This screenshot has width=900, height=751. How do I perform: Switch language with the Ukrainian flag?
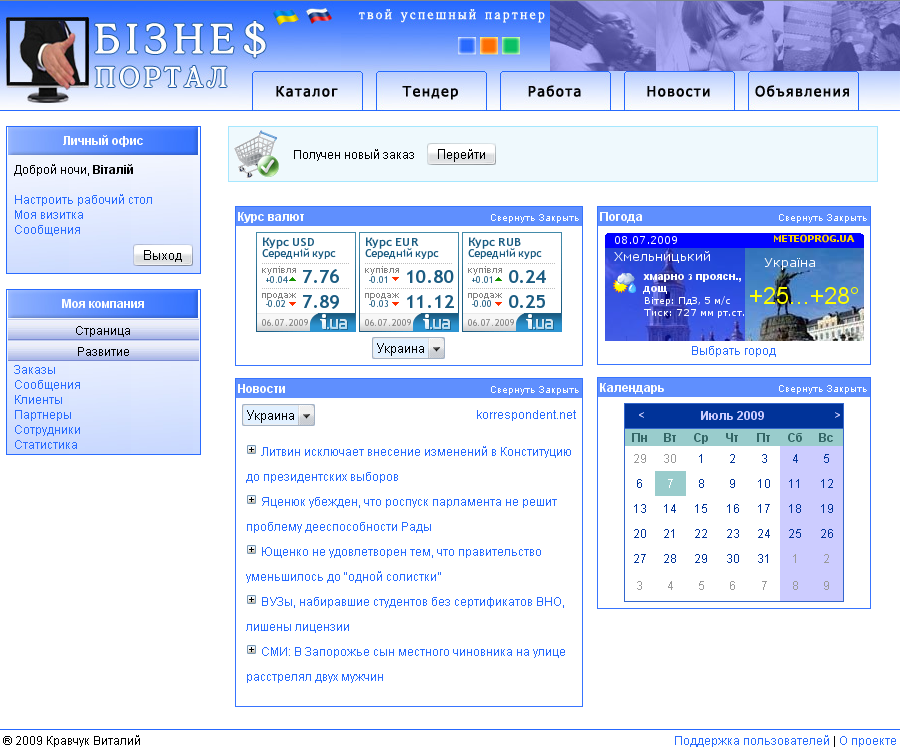286,16
